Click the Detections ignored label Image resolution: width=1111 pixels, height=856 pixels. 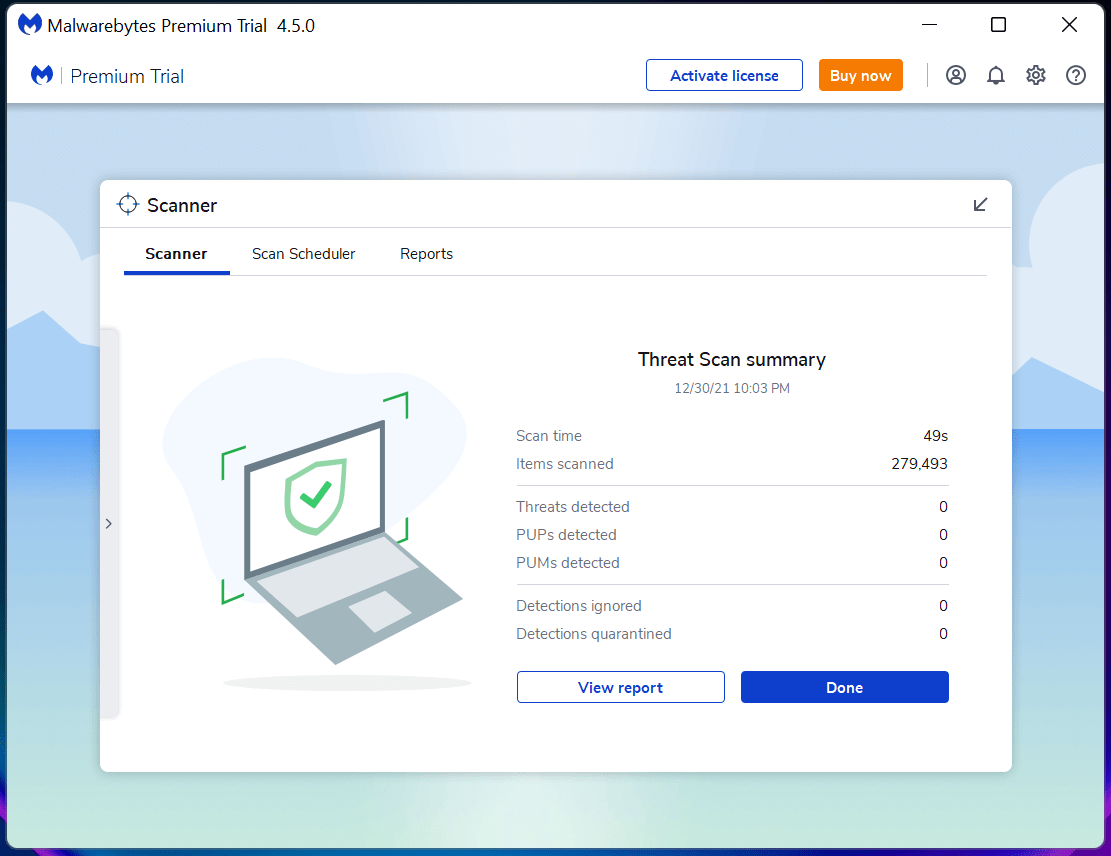(x=579, y=606)
